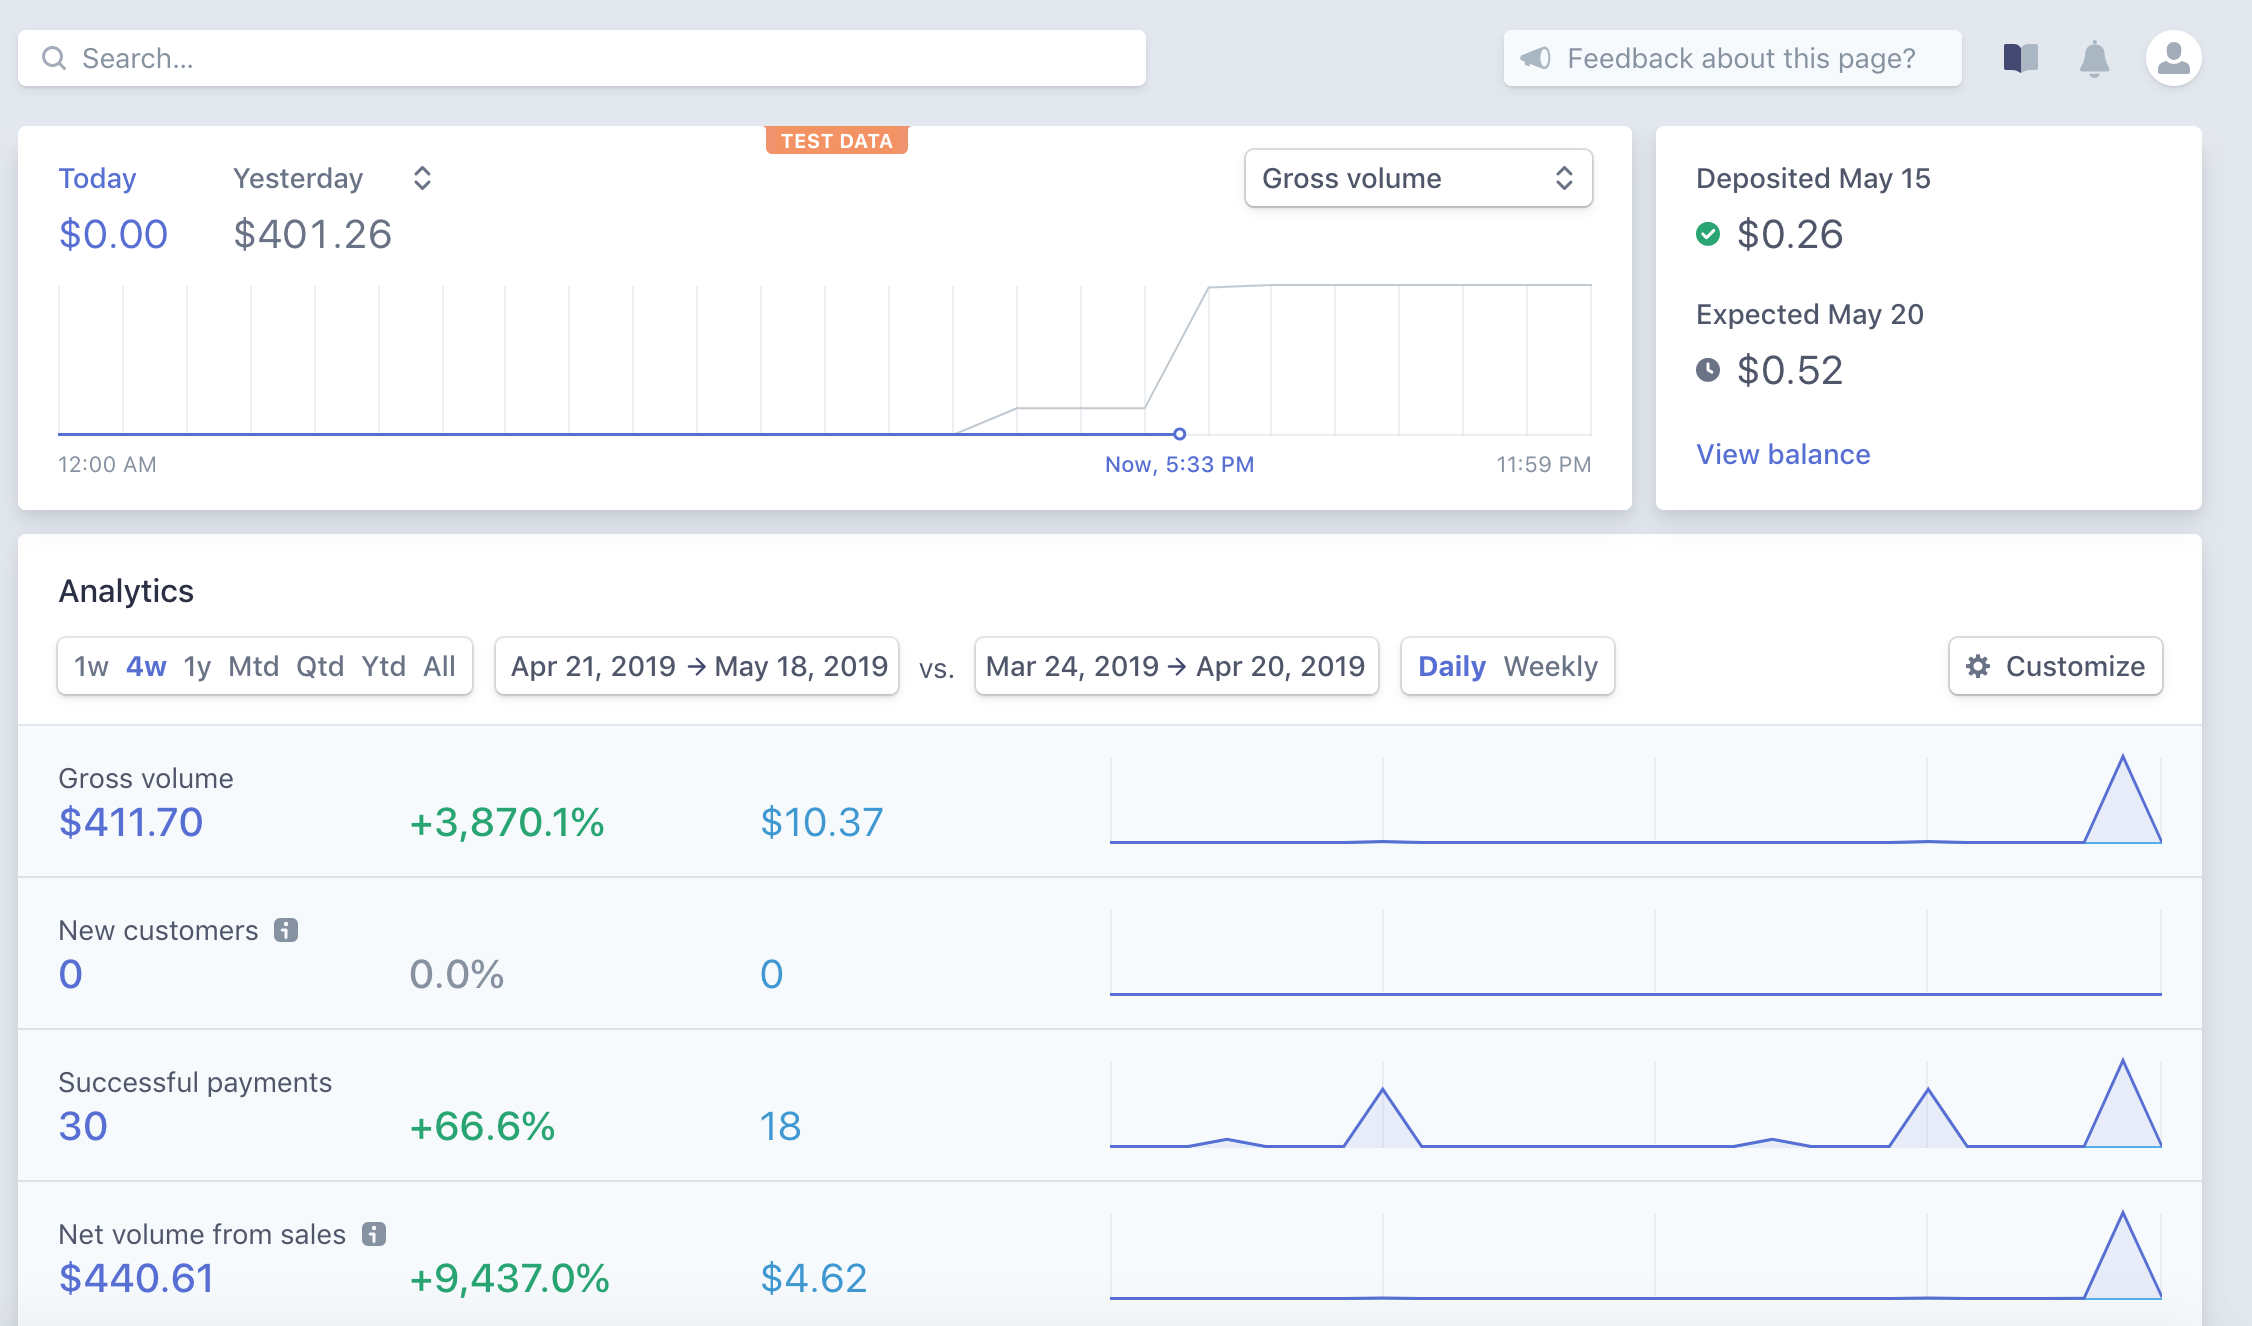Click the View balance link
The image size is (2252, 1326).
[1782, 454]
